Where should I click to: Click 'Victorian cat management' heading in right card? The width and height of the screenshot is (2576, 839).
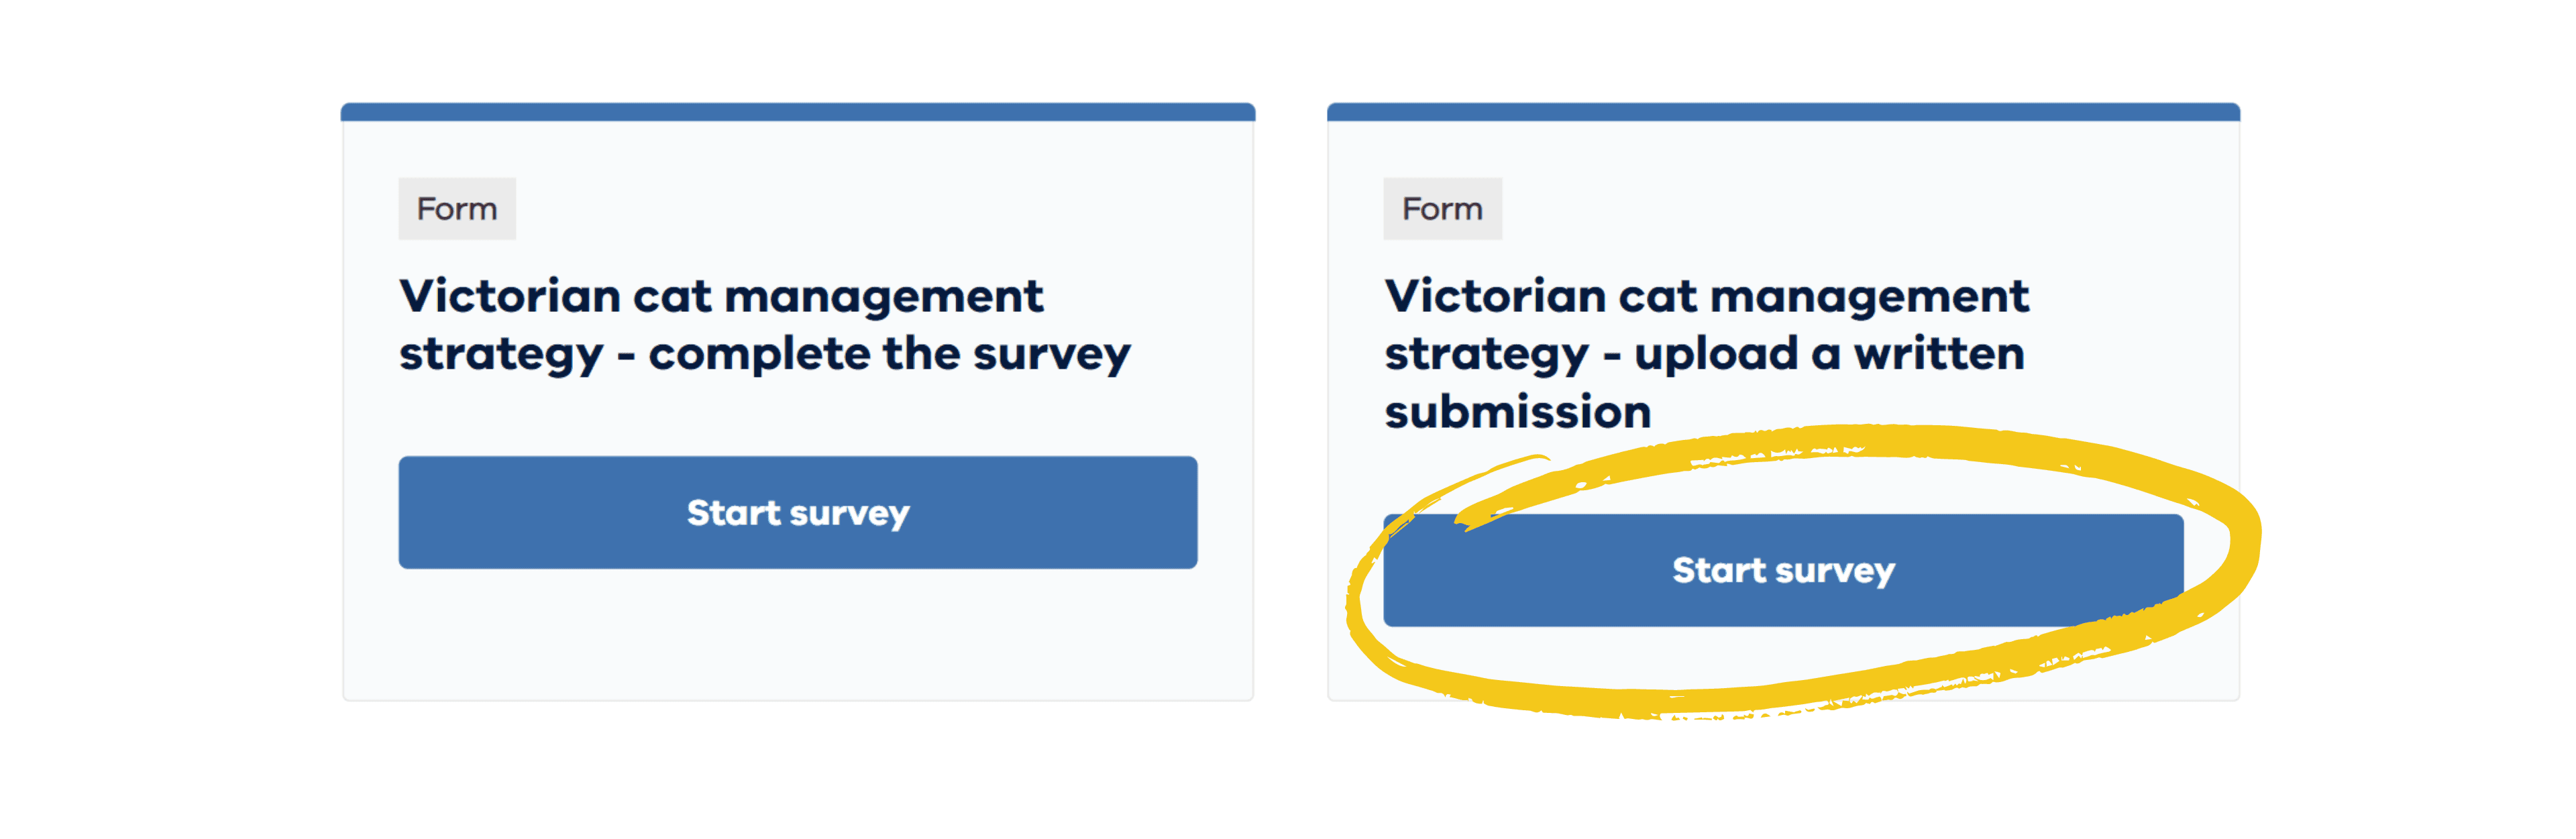[x=1707, y=296]
